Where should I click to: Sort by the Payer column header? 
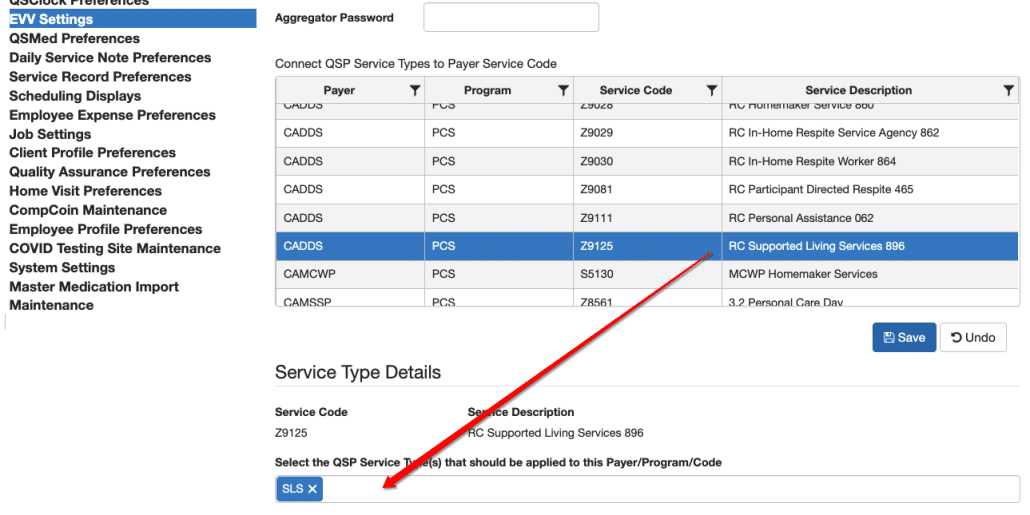(x=339, y=91)
